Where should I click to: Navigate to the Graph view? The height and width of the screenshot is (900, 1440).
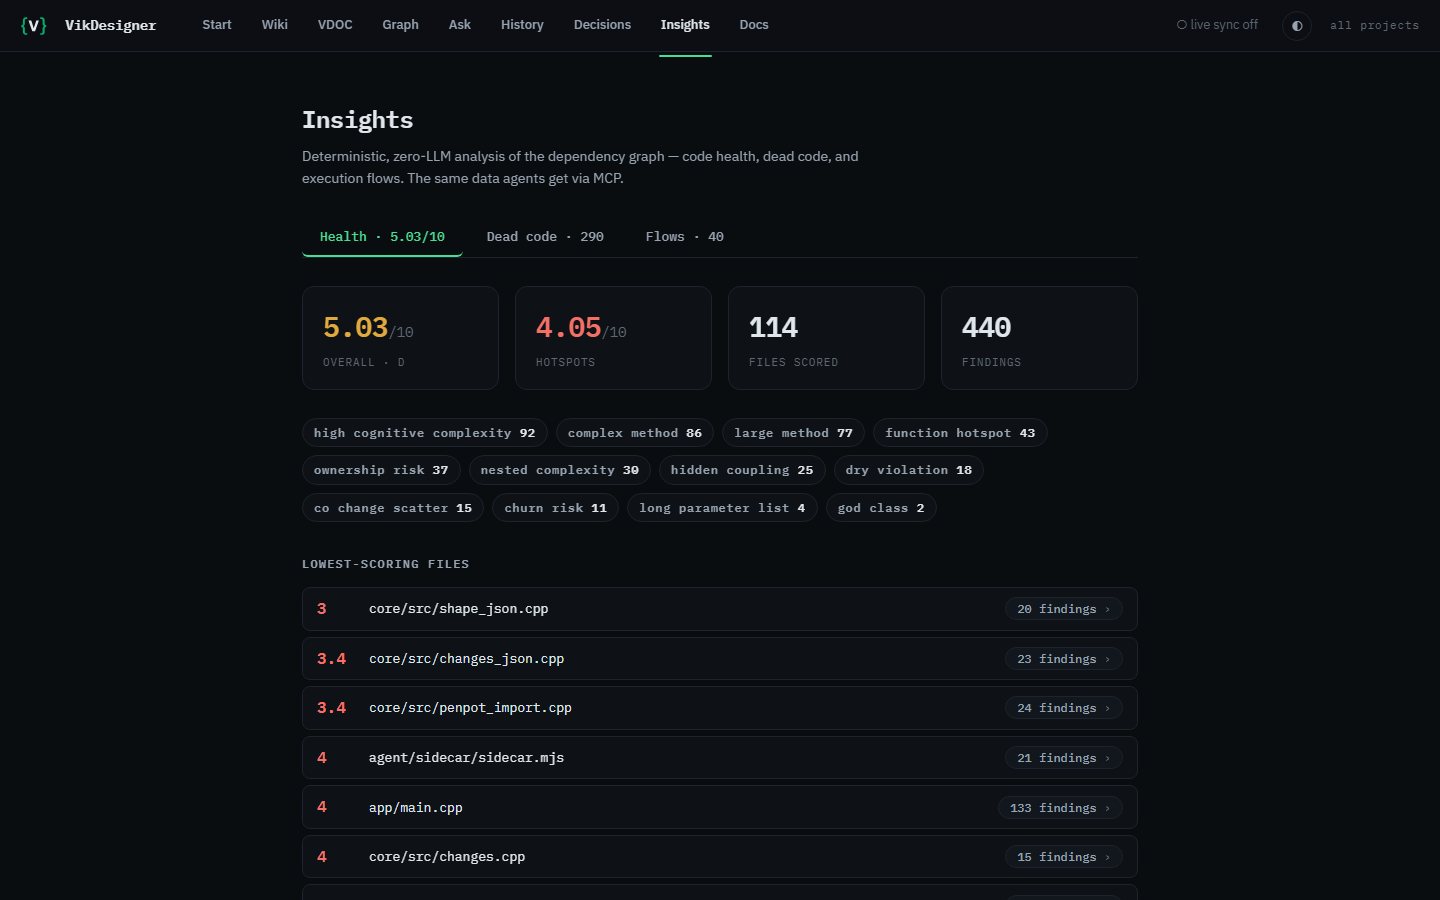pyautogui.click(x=400, y=25)
